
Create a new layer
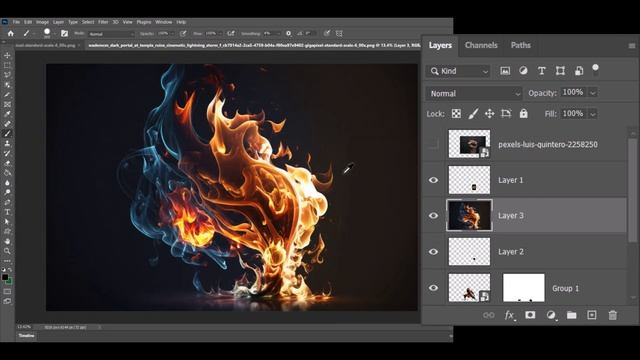pos(592,315)
